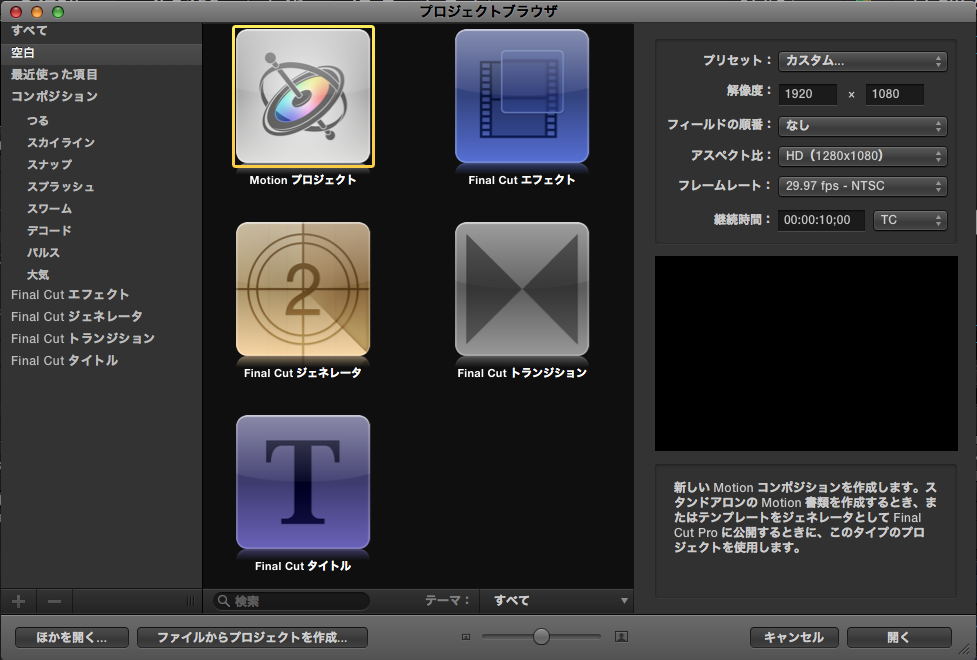Click the yellow minimize window button
This screenshot has width=977, height=660.
click(37, 12)
